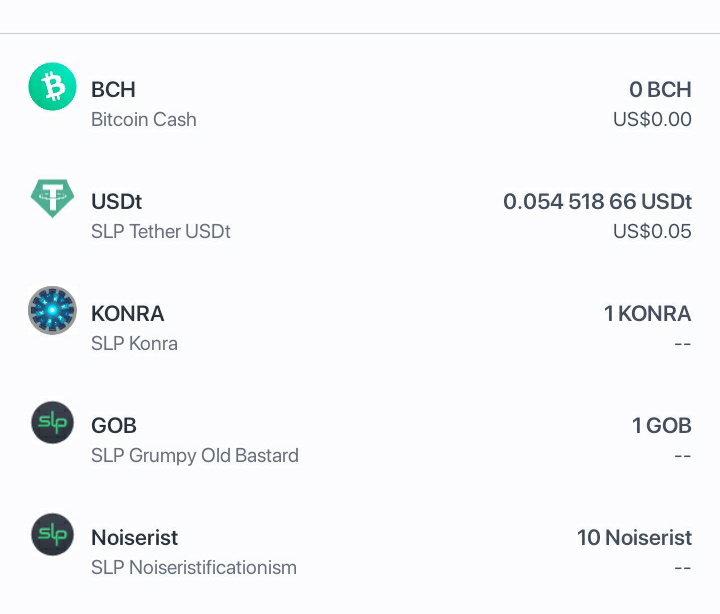
Task: Click the 1 KONRA balance
Action: coord(648,314)
